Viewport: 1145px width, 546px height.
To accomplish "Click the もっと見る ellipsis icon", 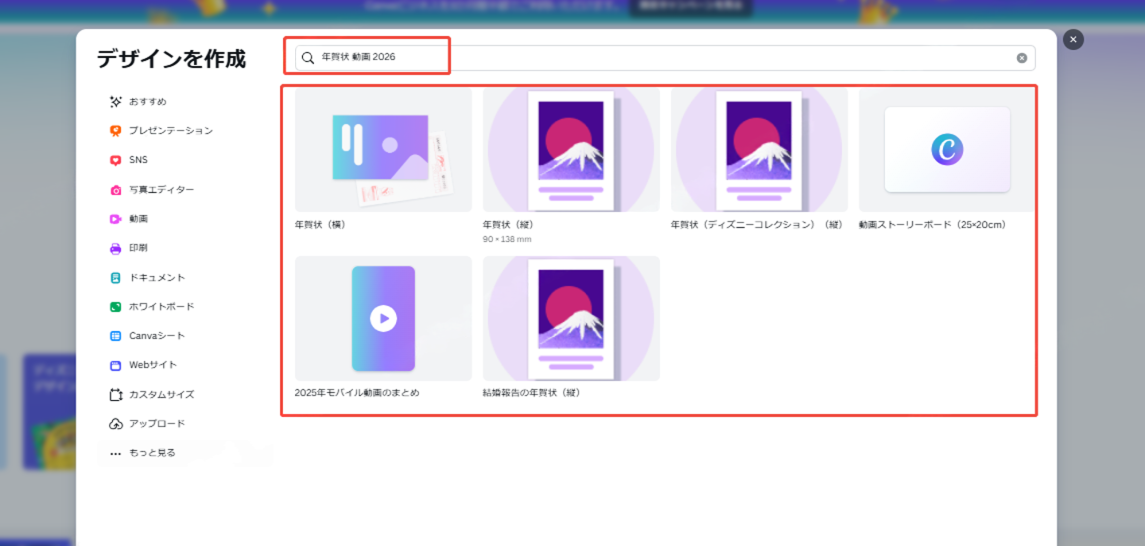I will (115, 453).
